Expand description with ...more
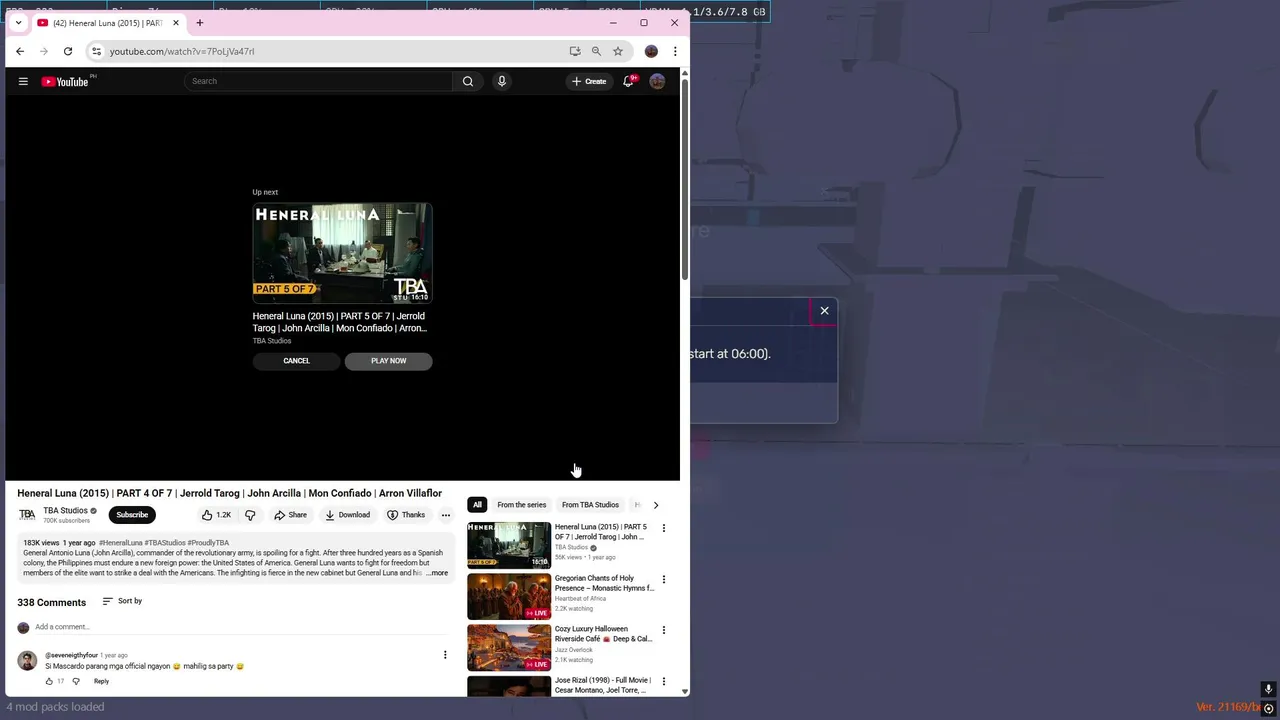This screenshot has height=720, width=1280. (437, 573)
